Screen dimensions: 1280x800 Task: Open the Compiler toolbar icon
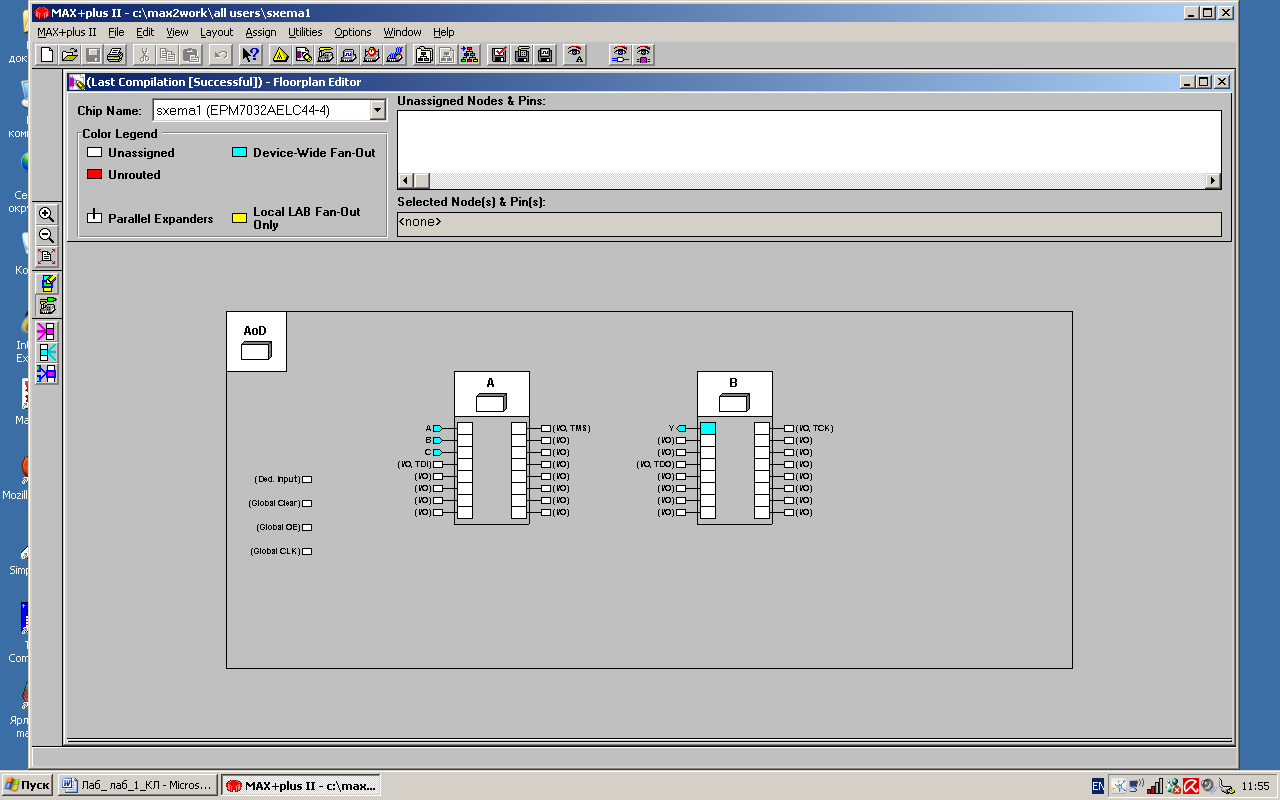[x=326, y=54]
